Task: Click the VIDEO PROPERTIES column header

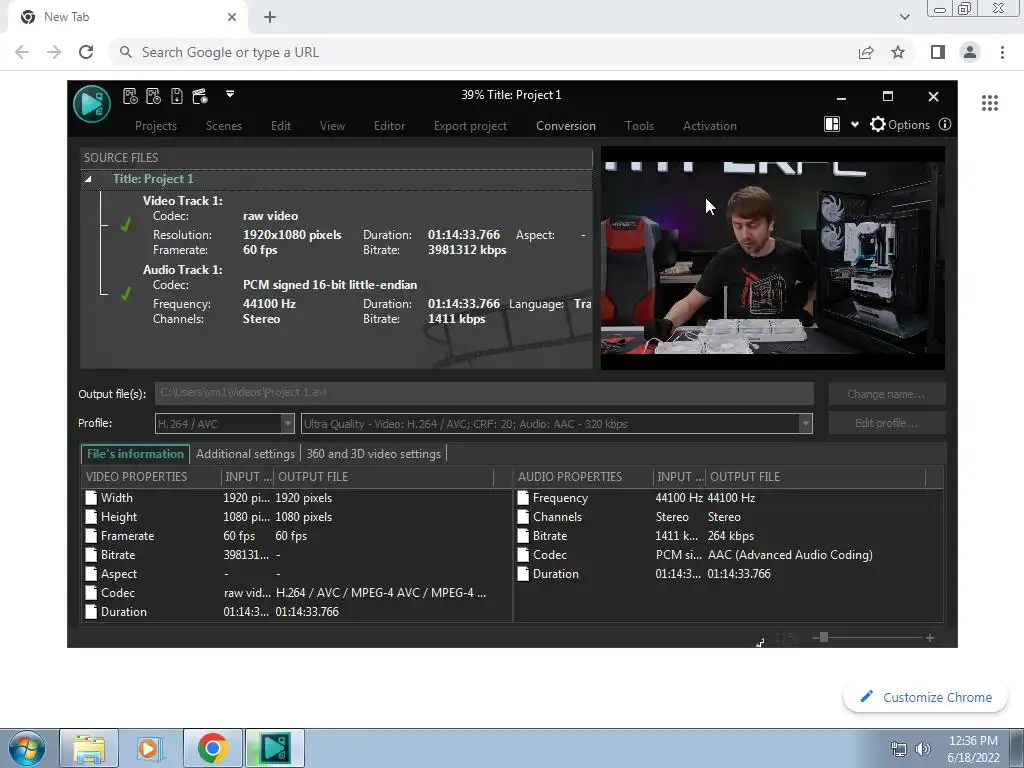Action: [x=151, y=477]
